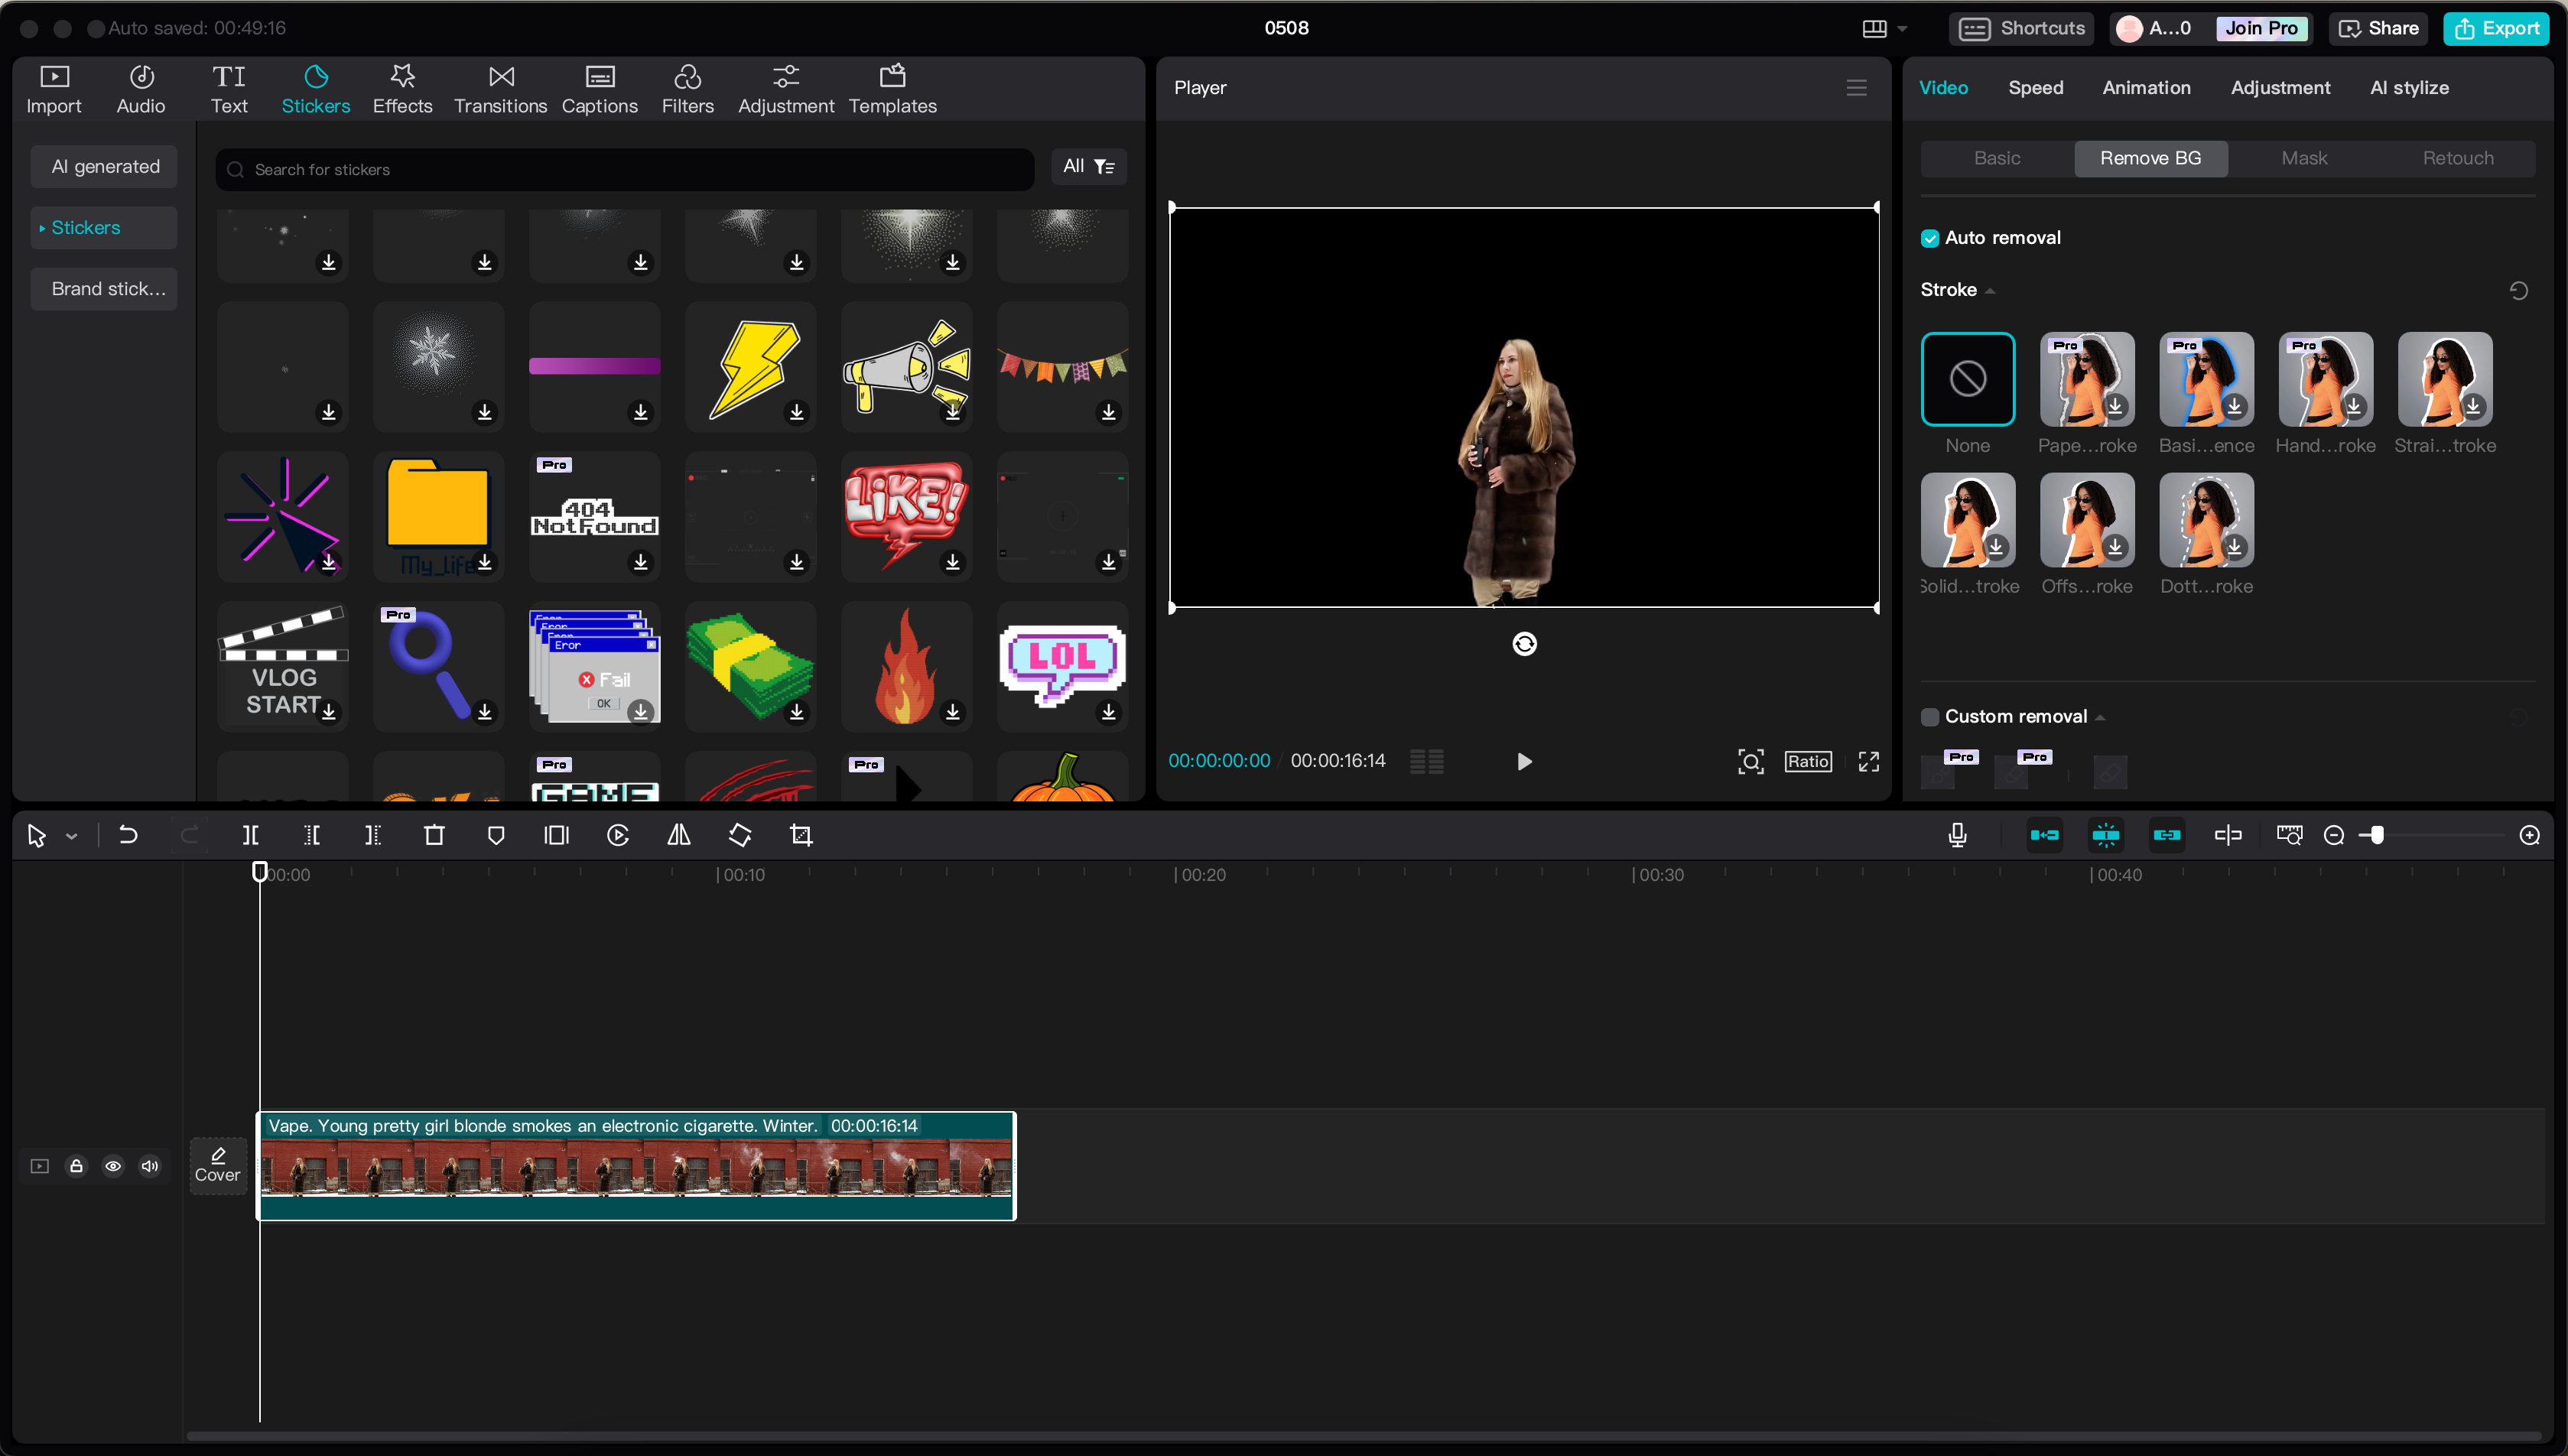This screenshot has width=2568, height=1456.
Task: Toggle track visibility eye icon
Action: [113, 1166]
